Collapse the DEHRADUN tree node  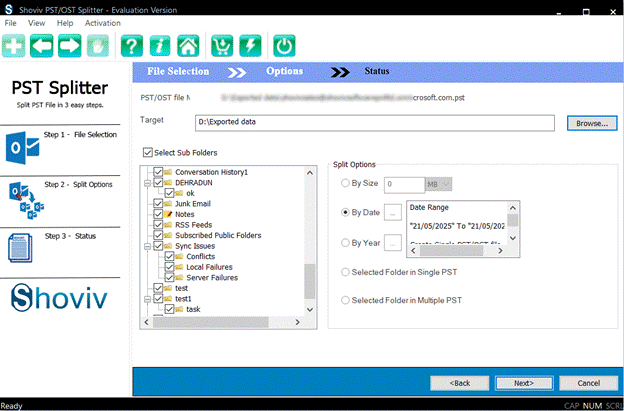[147, 183]
